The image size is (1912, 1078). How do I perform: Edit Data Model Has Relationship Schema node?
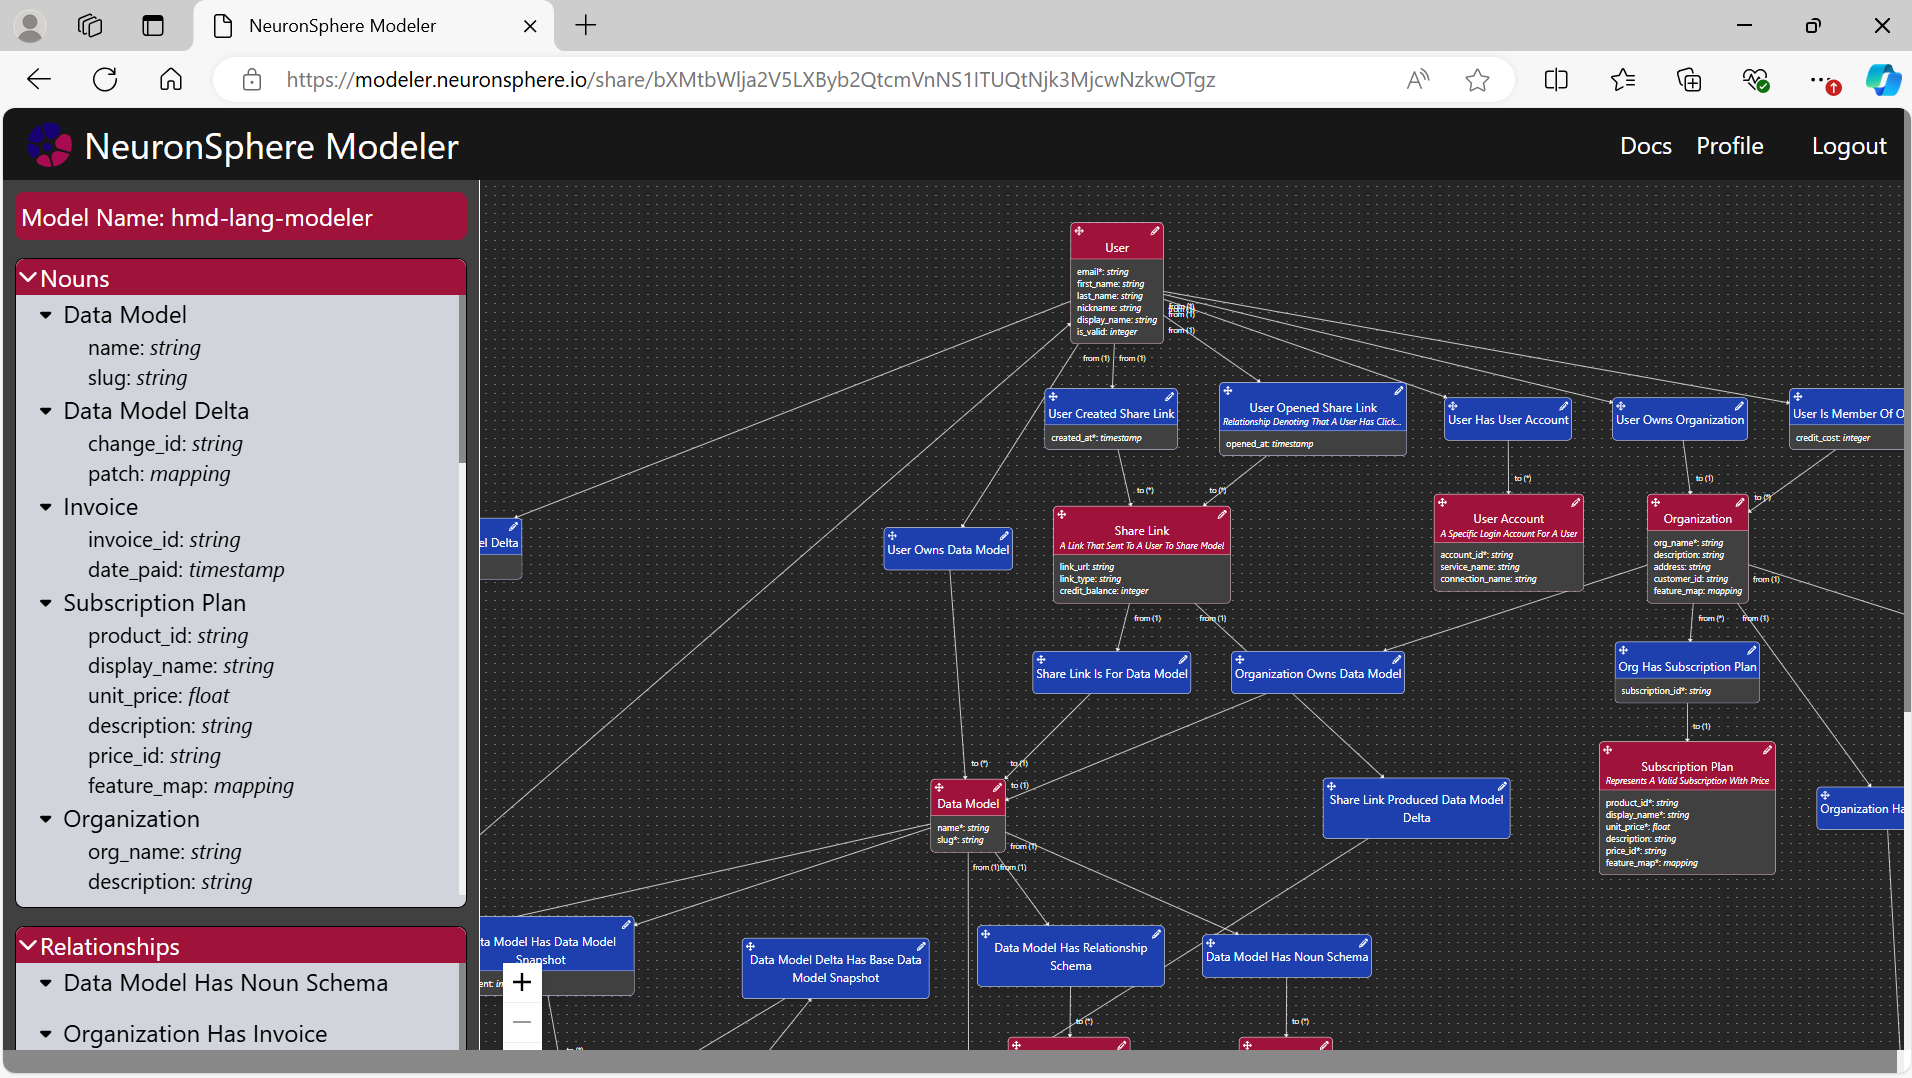pos(1155,934)
